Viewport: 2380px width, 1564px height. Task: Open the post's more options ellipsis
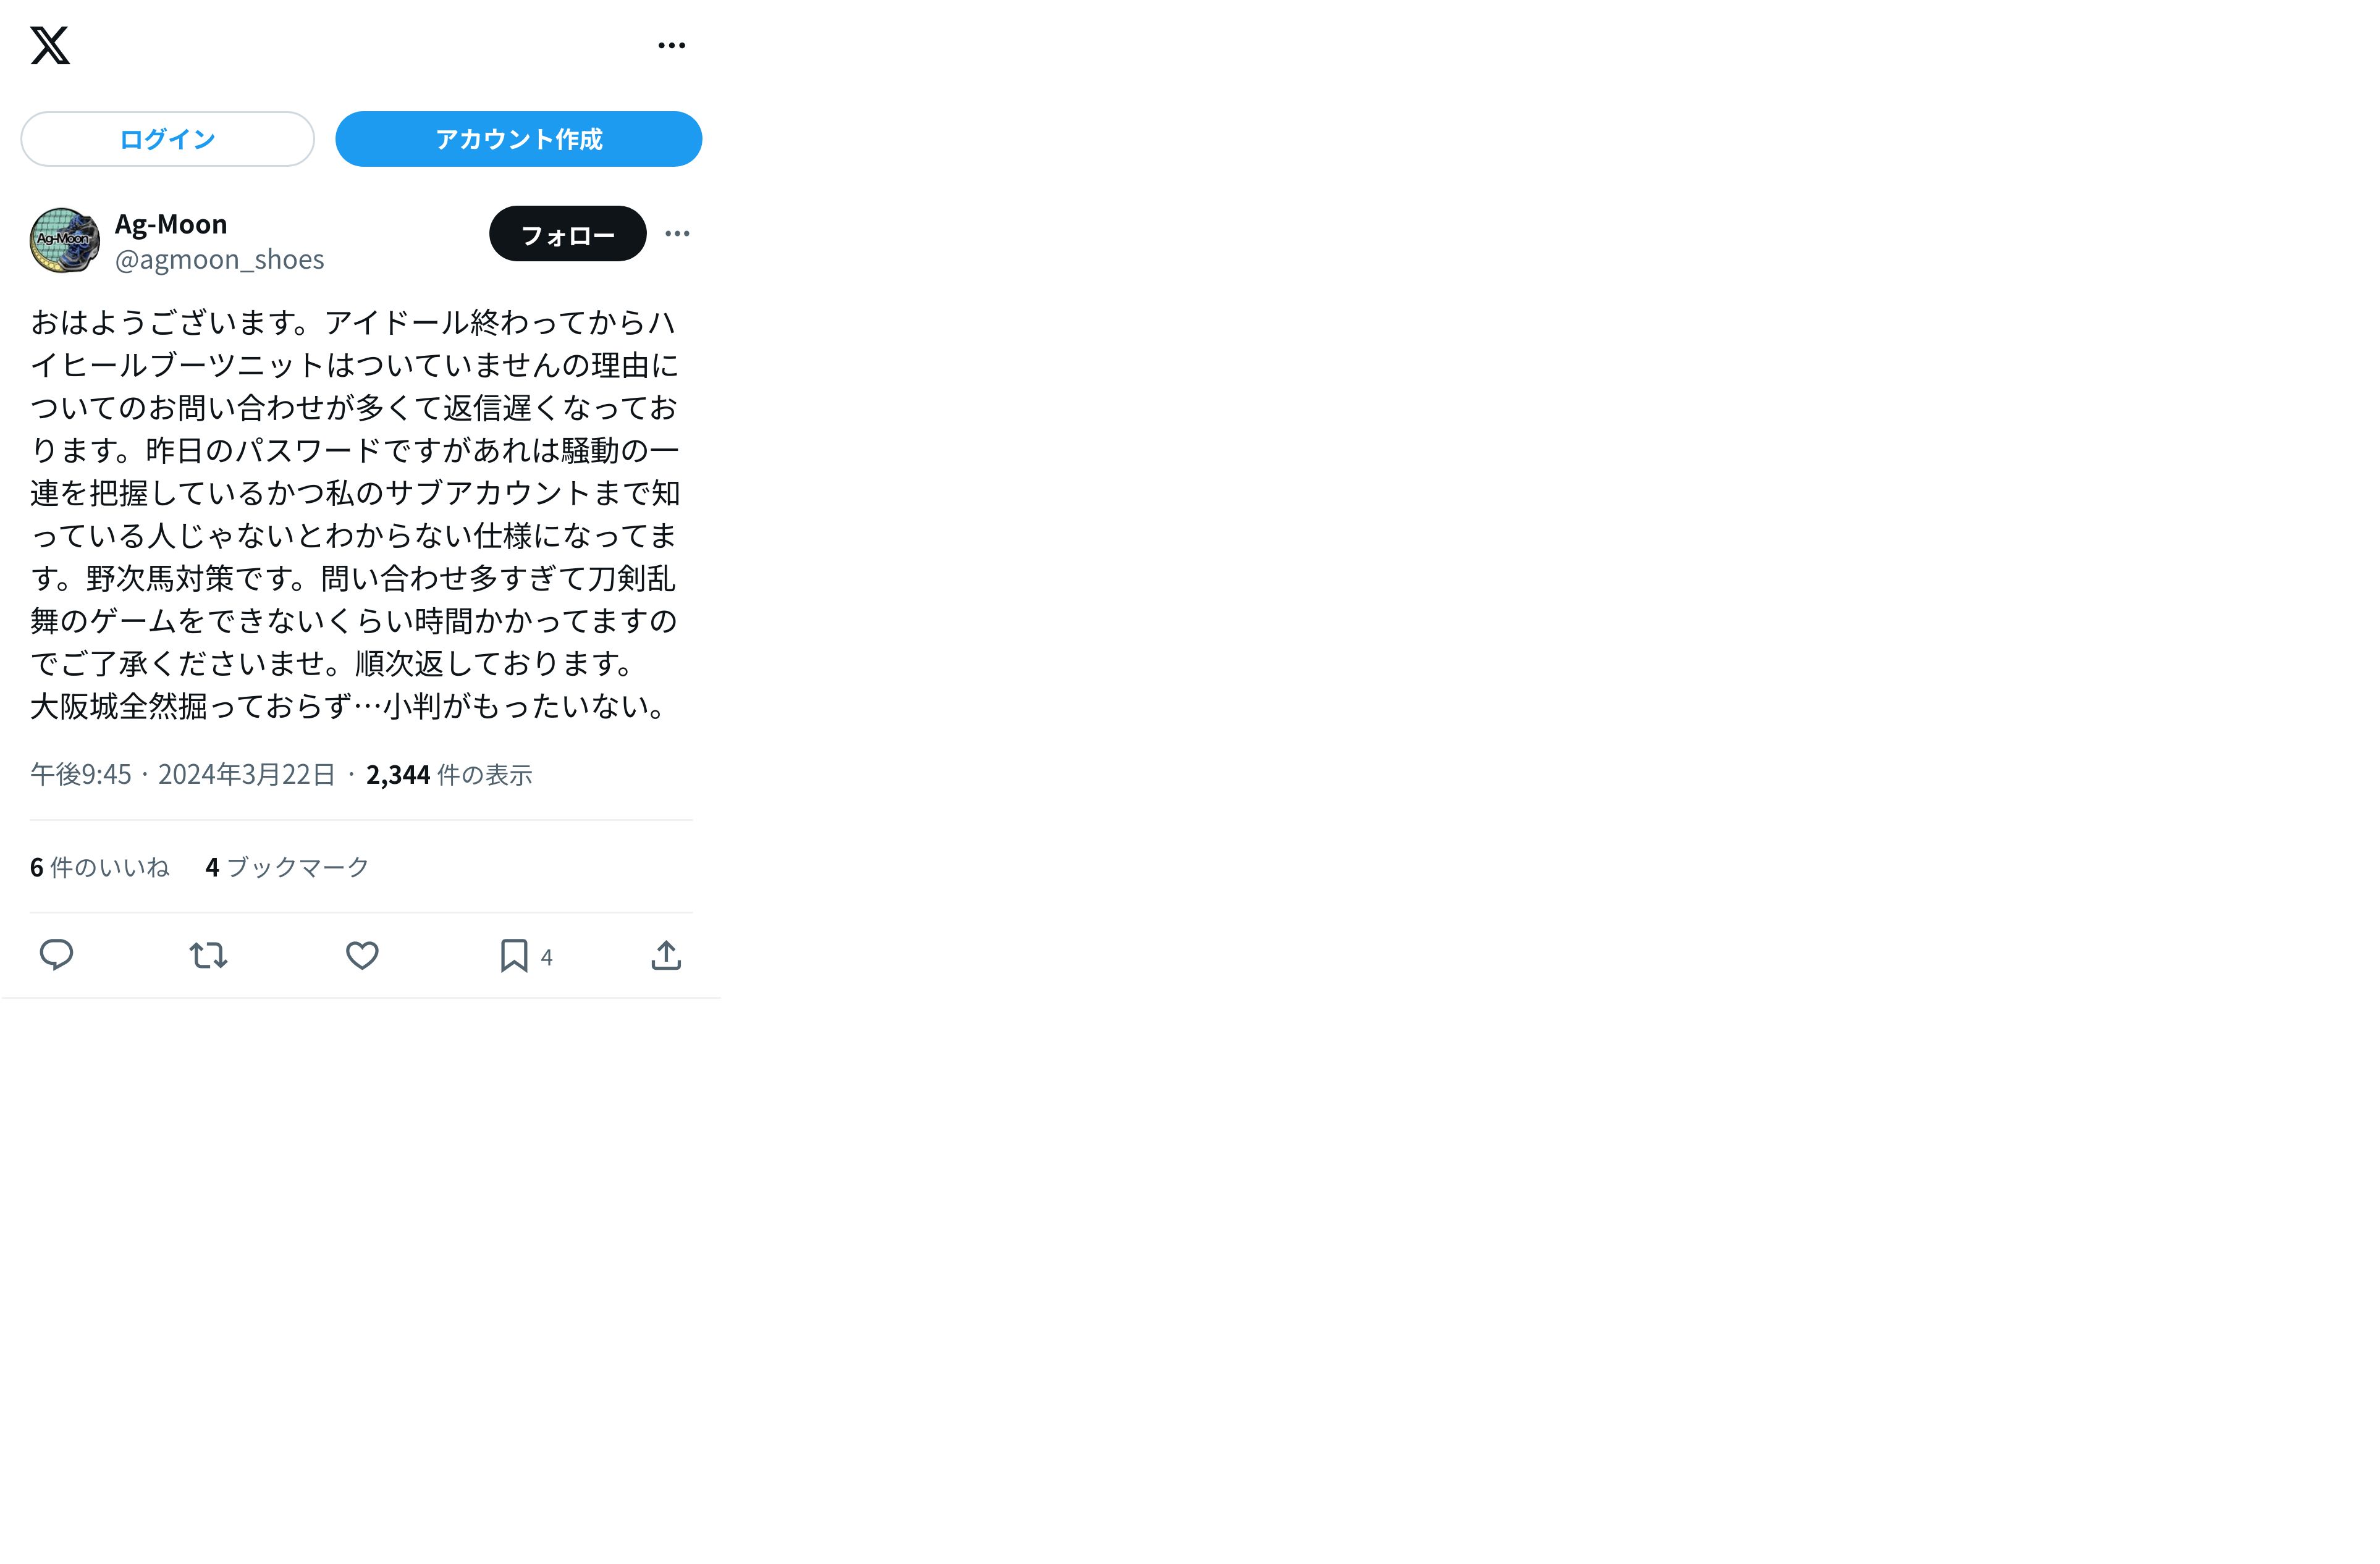point(677,234)
